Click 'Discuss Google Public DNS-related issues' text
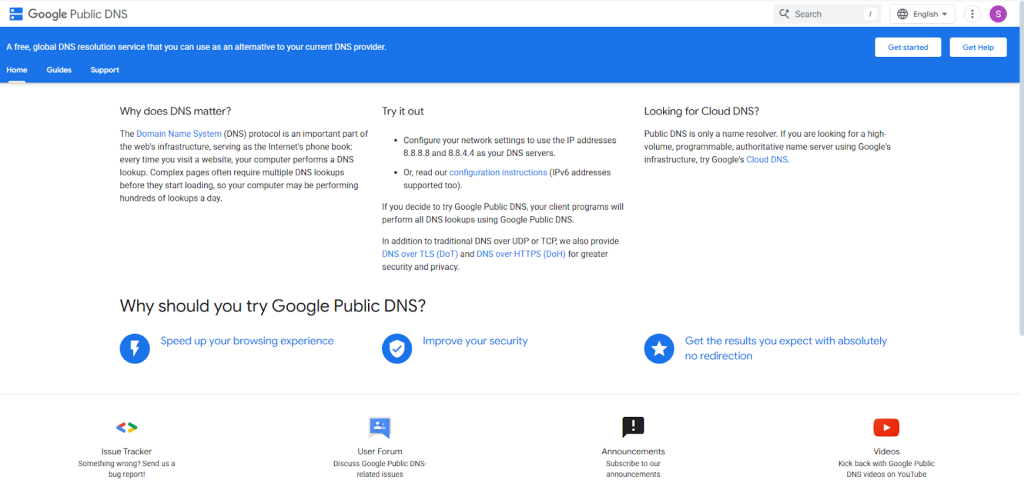This screenshot has width=1024, height=493. click(x=380, y=469)
